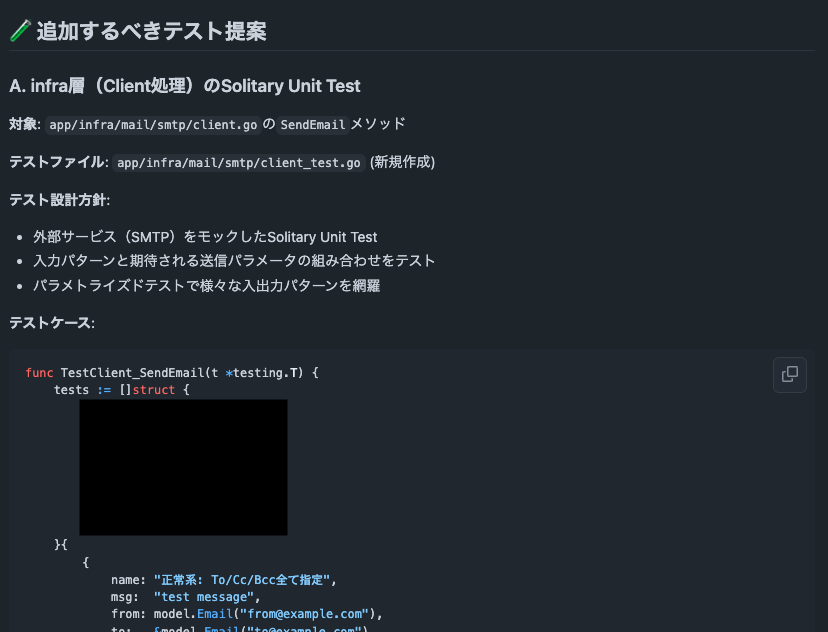The height and width of the screenshot is (632, 828).
Task: Click code line 'from: model.Email("from@example.com"),'
Action: click(x=247, y=614)
